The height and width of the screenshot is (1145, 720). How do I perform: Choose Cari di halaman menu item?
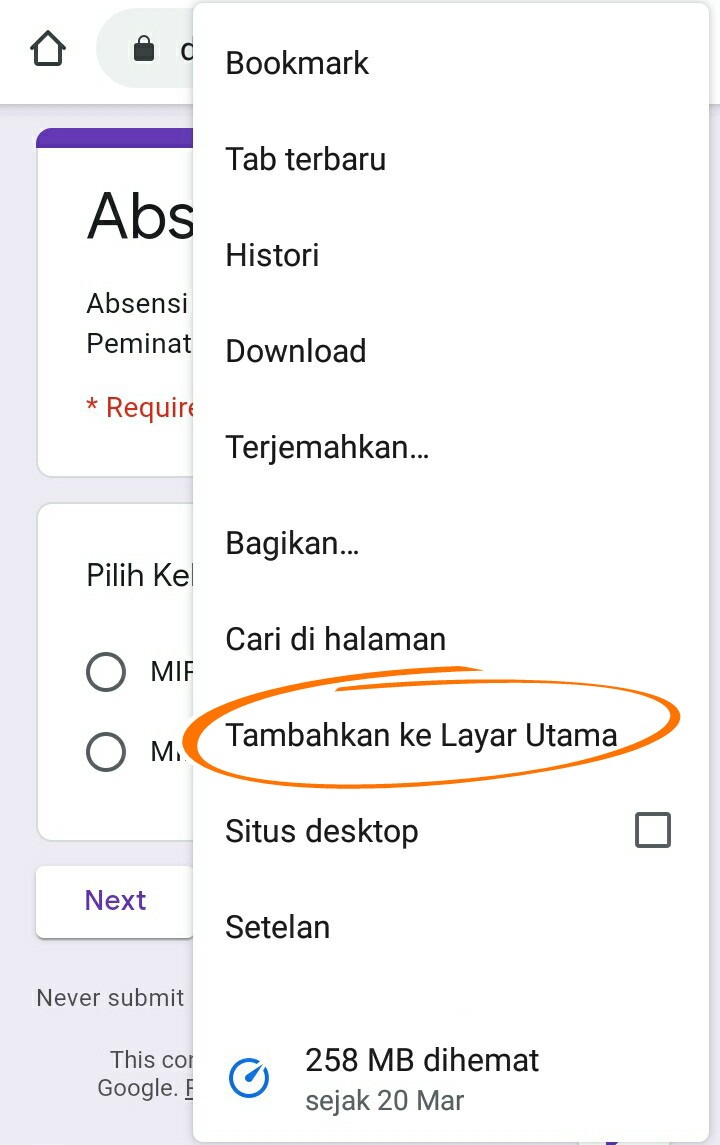pos(335,639)
